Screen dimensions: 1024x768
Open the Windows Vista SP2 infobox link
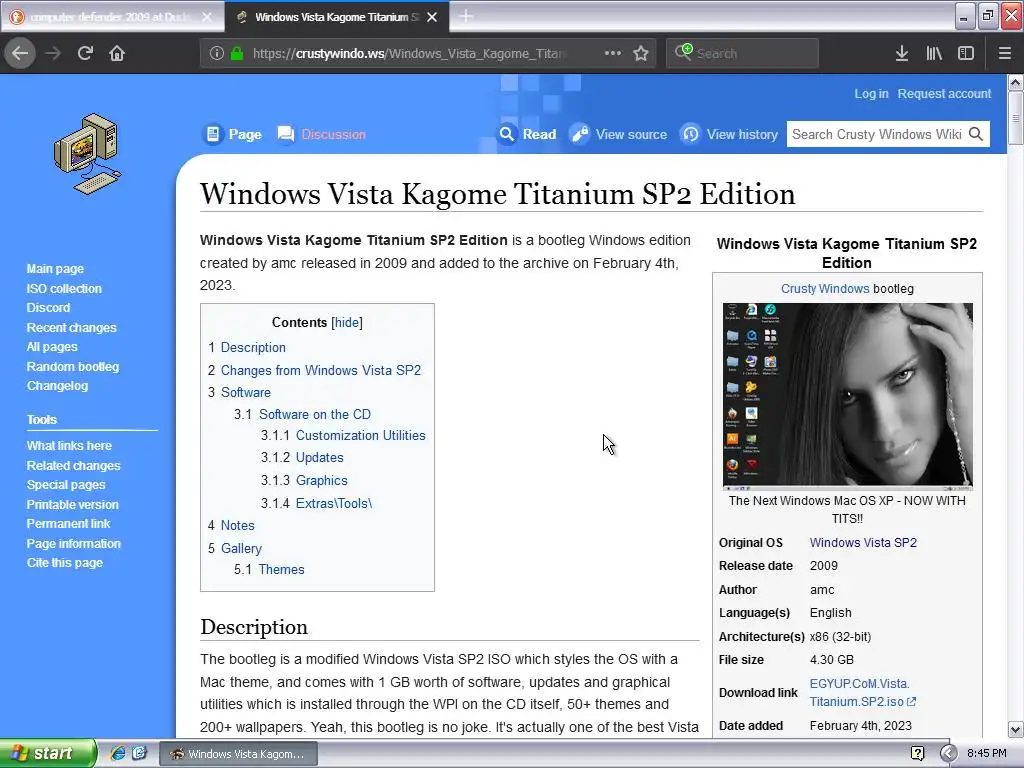click(863, 543)
